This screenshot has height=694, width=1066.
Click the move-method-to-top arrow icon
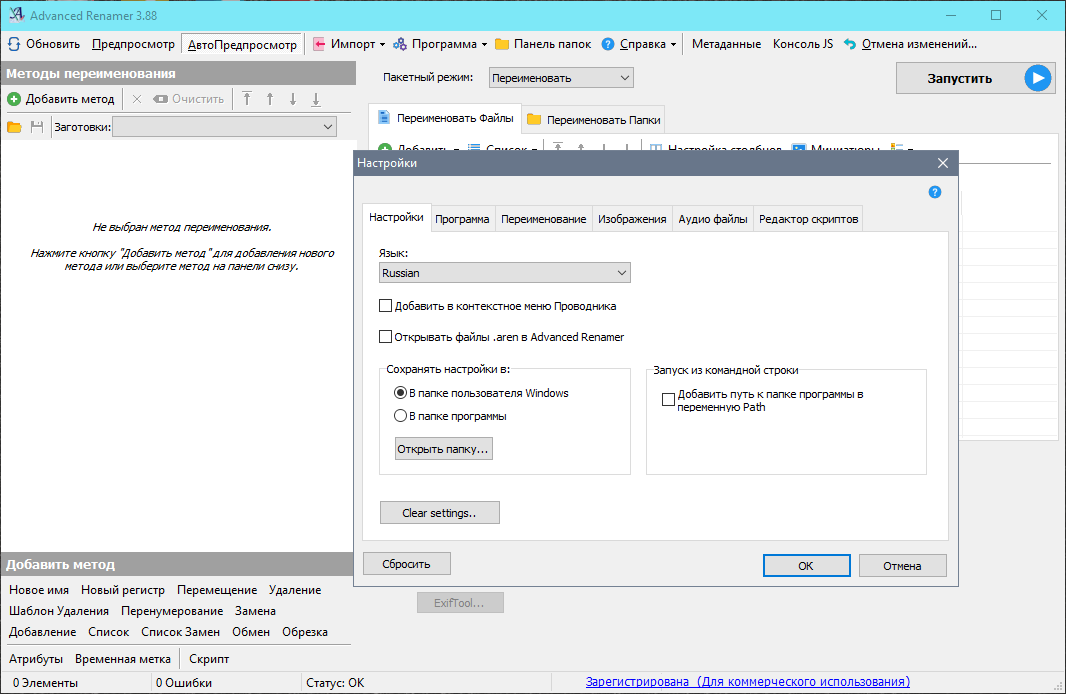[247, 99]
